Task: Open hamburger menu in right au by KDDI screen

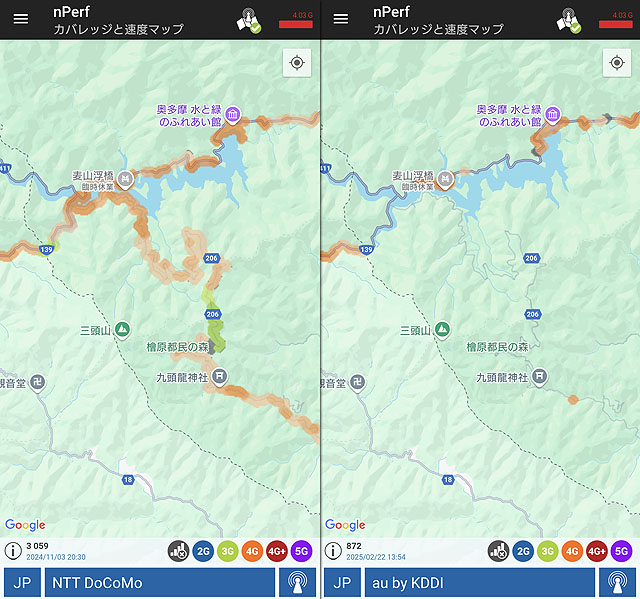Action: click(x=341, y=19)
